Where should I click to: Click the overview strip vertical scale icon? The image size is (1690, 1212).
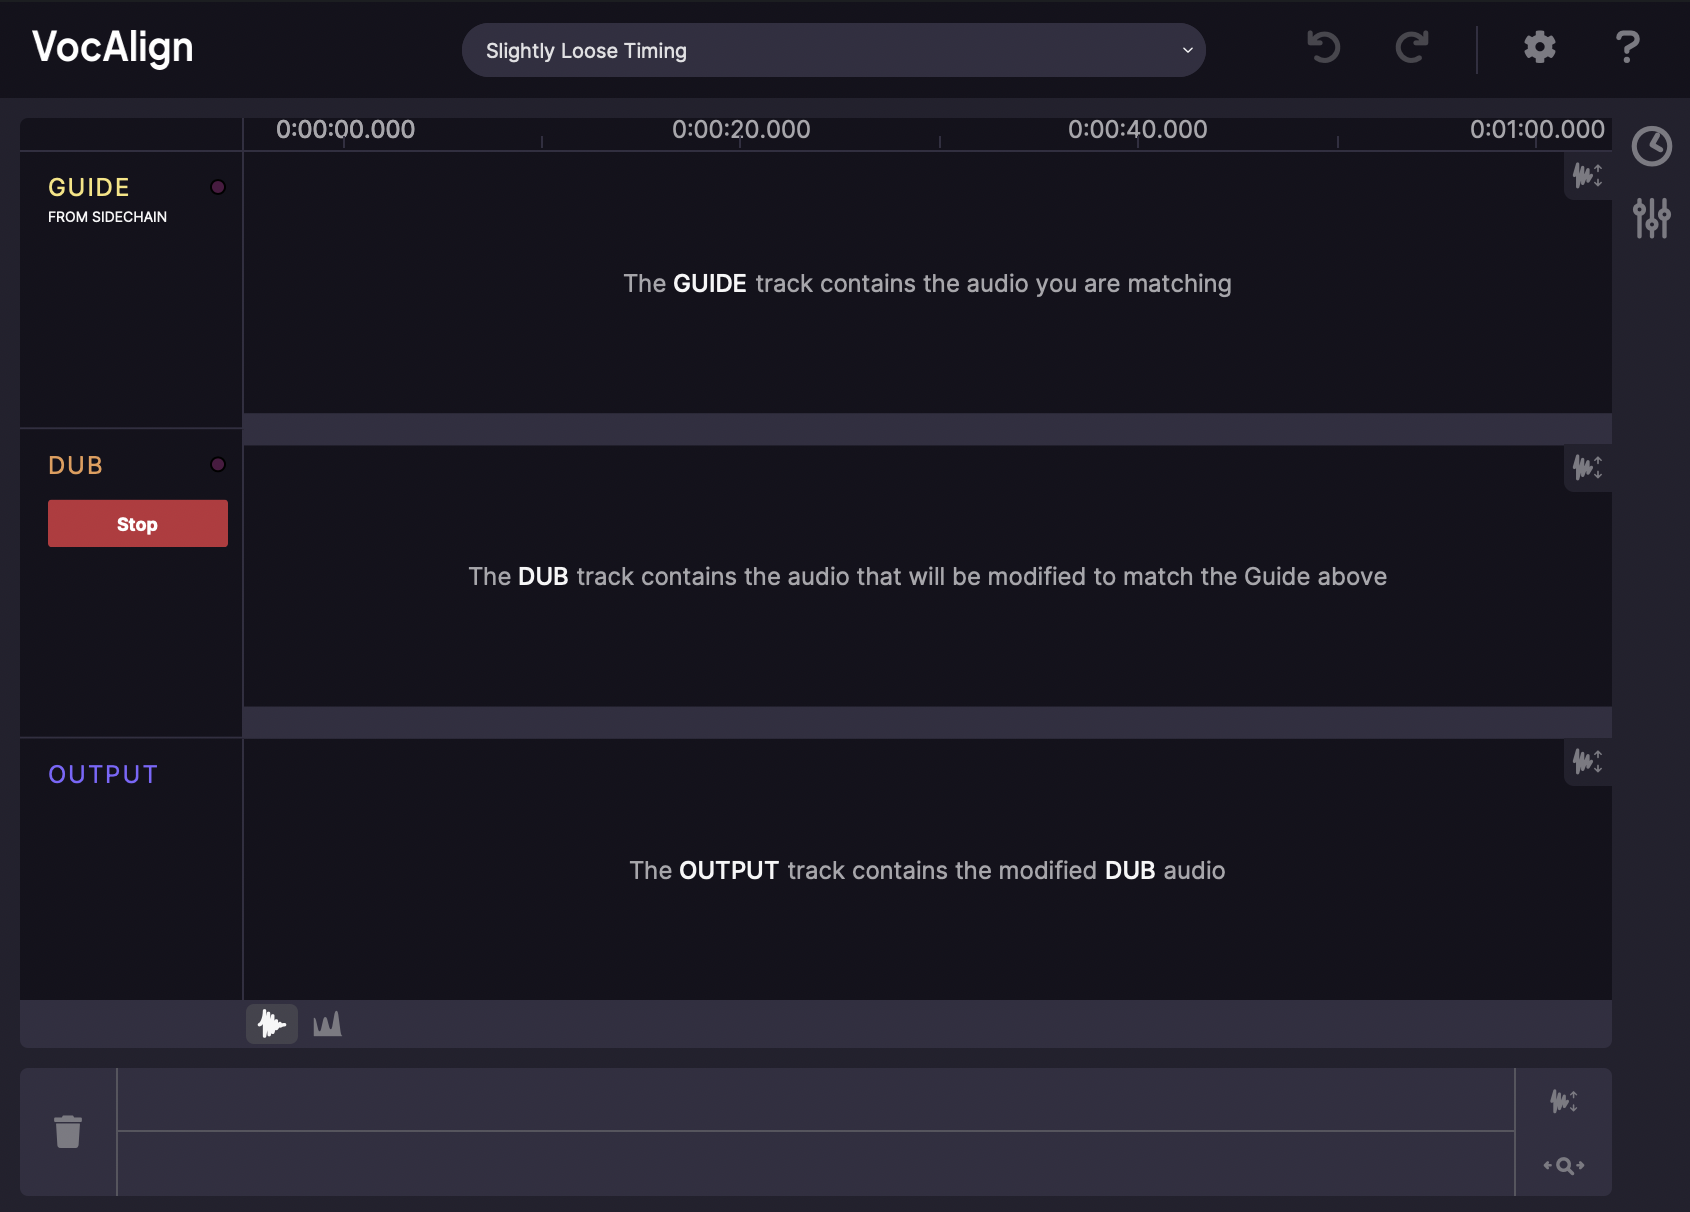pyautogui.click(x=1564, y=1101)
